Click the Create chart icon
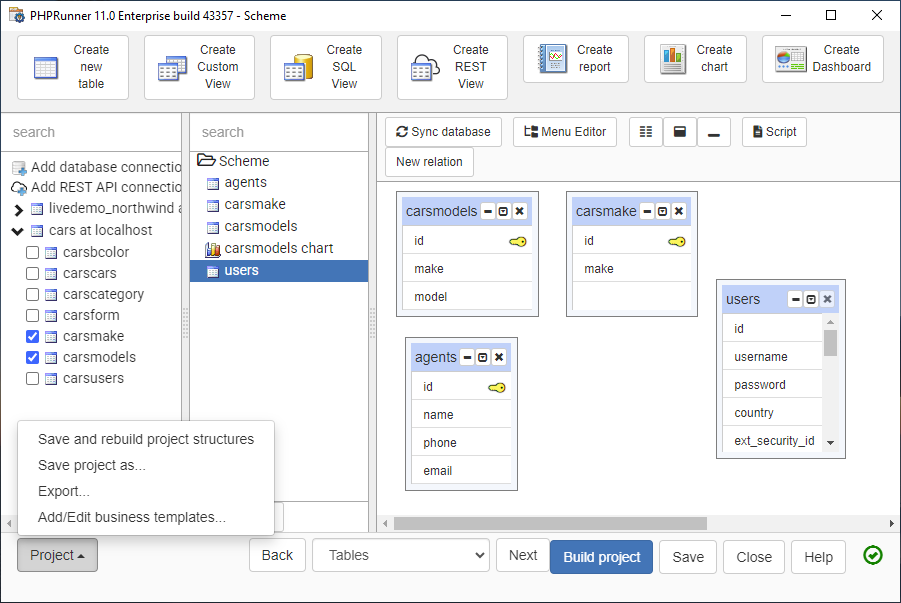This screenshot has width=901, height=603. [x=672, y=59]
